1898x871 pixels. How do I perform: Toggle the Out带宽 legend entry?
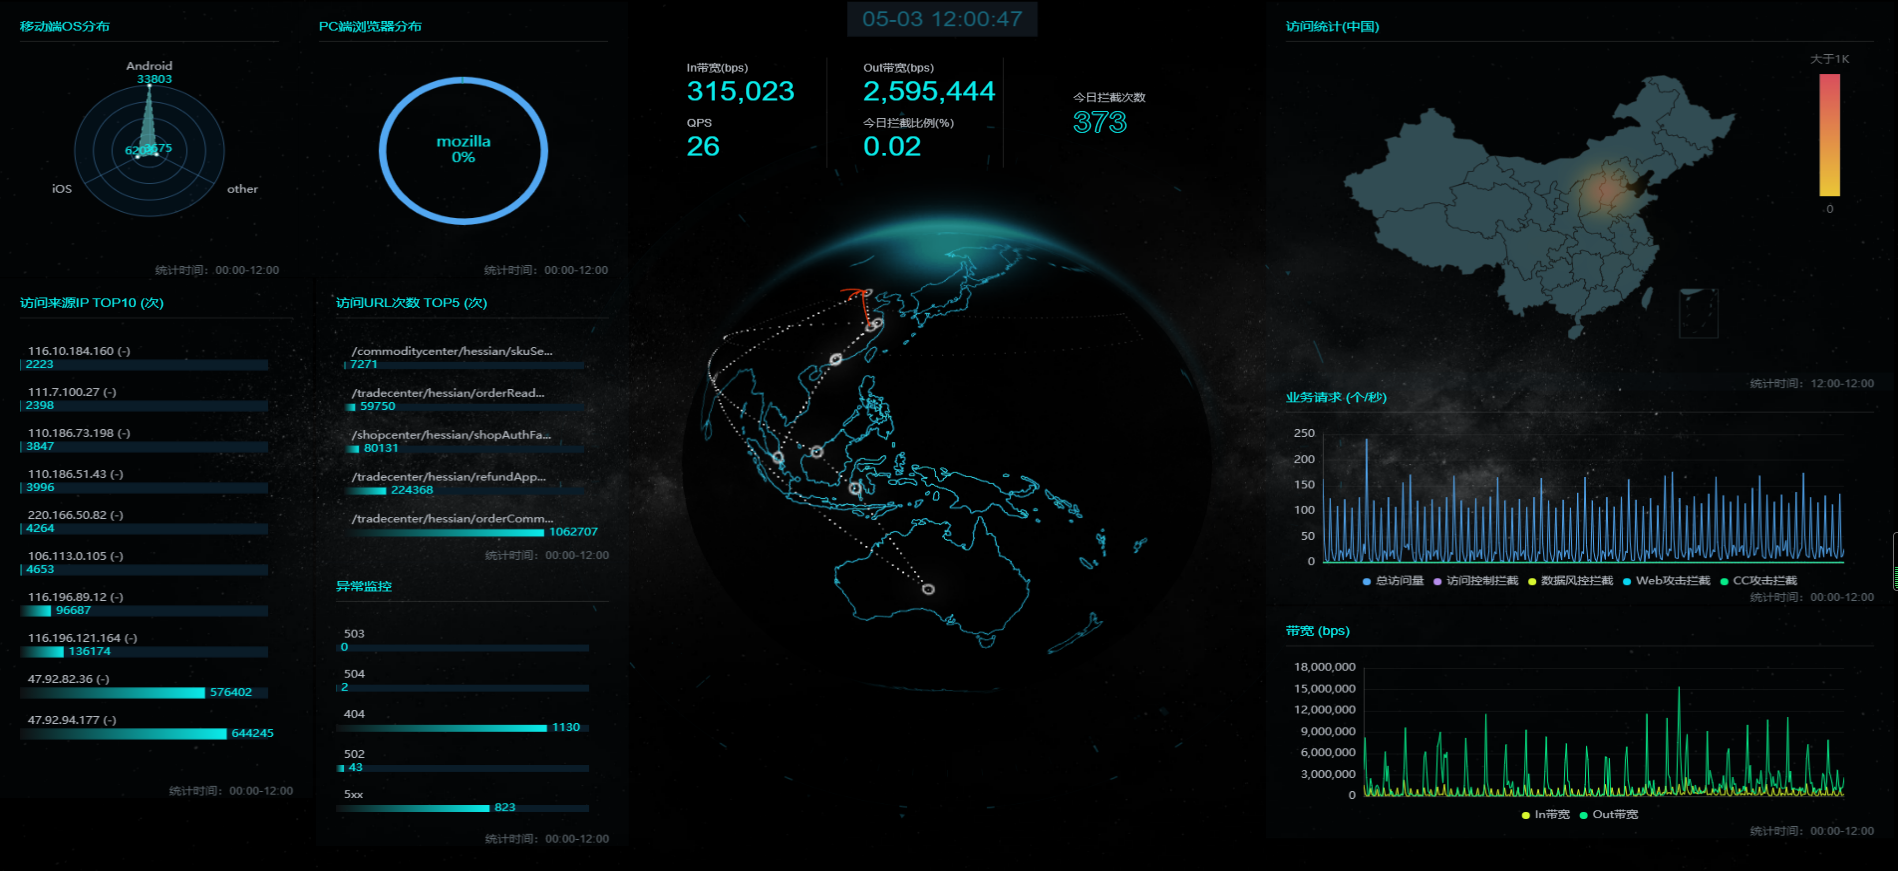(1608, 815)
